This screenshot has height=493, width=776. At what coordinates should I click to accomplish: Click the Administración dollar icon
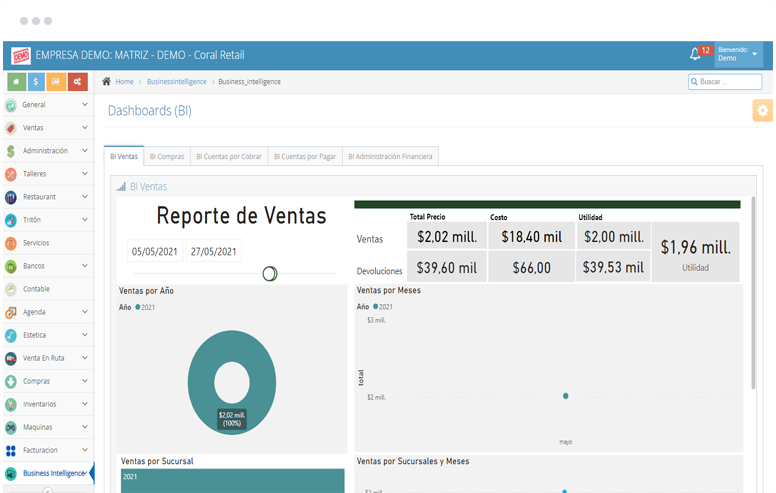coord(11,151)
